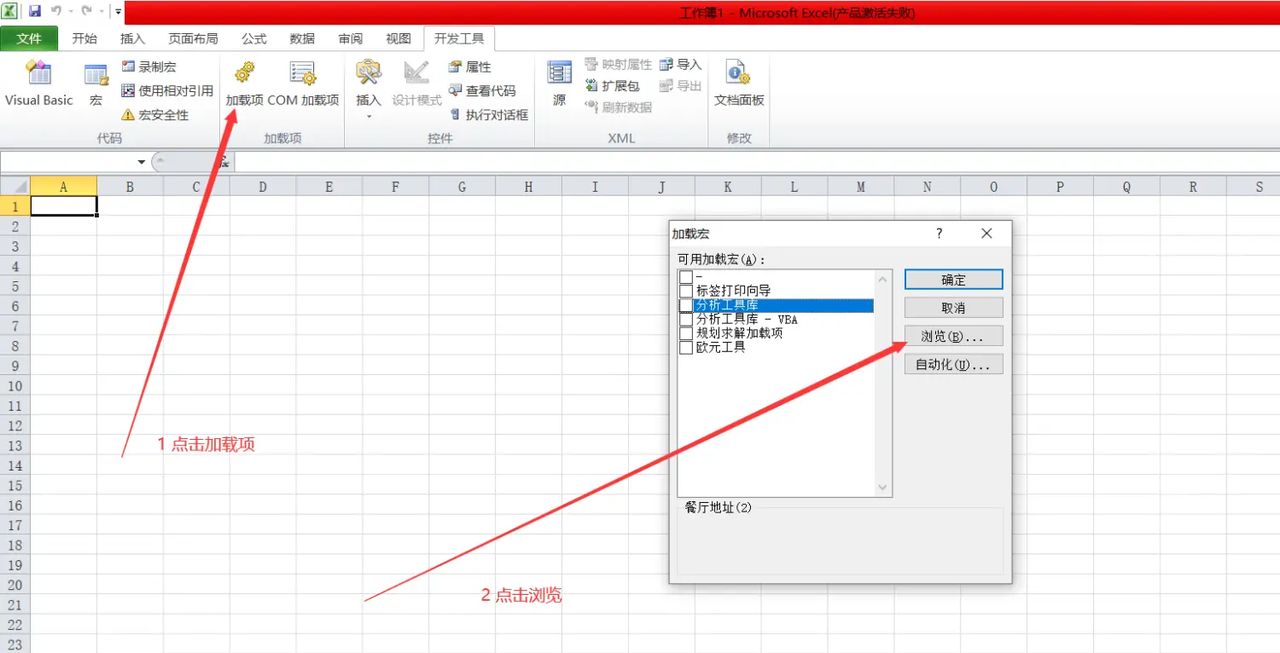The image size is (1280, 653).
Task: Click the formula bar input area
Action: (x=757, y=162)
